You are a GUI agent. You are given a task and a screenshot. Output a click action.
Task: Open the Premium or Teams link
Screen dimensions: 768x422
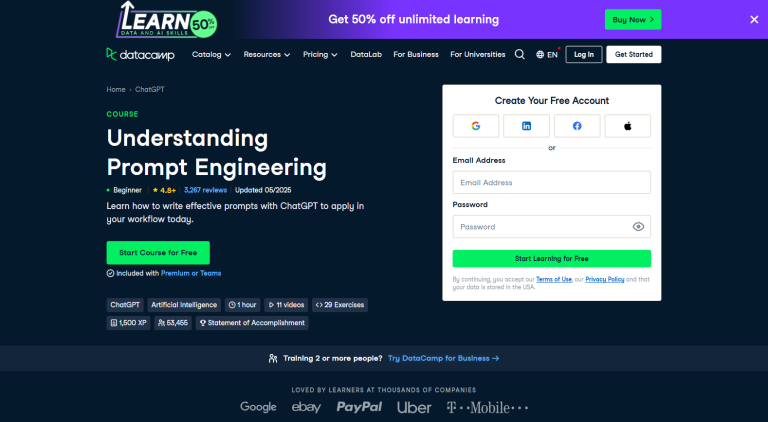coord(191,273)
